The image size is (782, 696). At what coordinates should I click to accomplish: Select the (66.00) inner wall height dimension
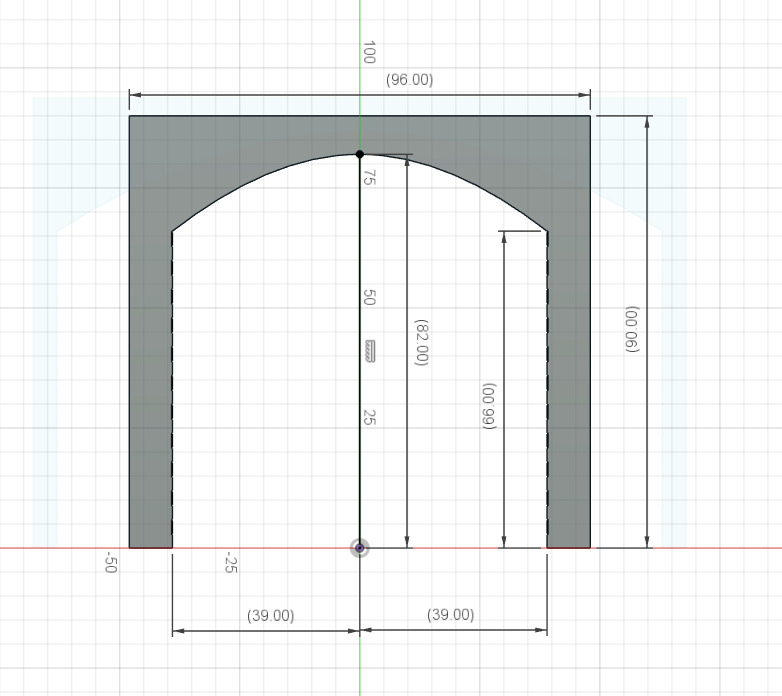(489, 406)
